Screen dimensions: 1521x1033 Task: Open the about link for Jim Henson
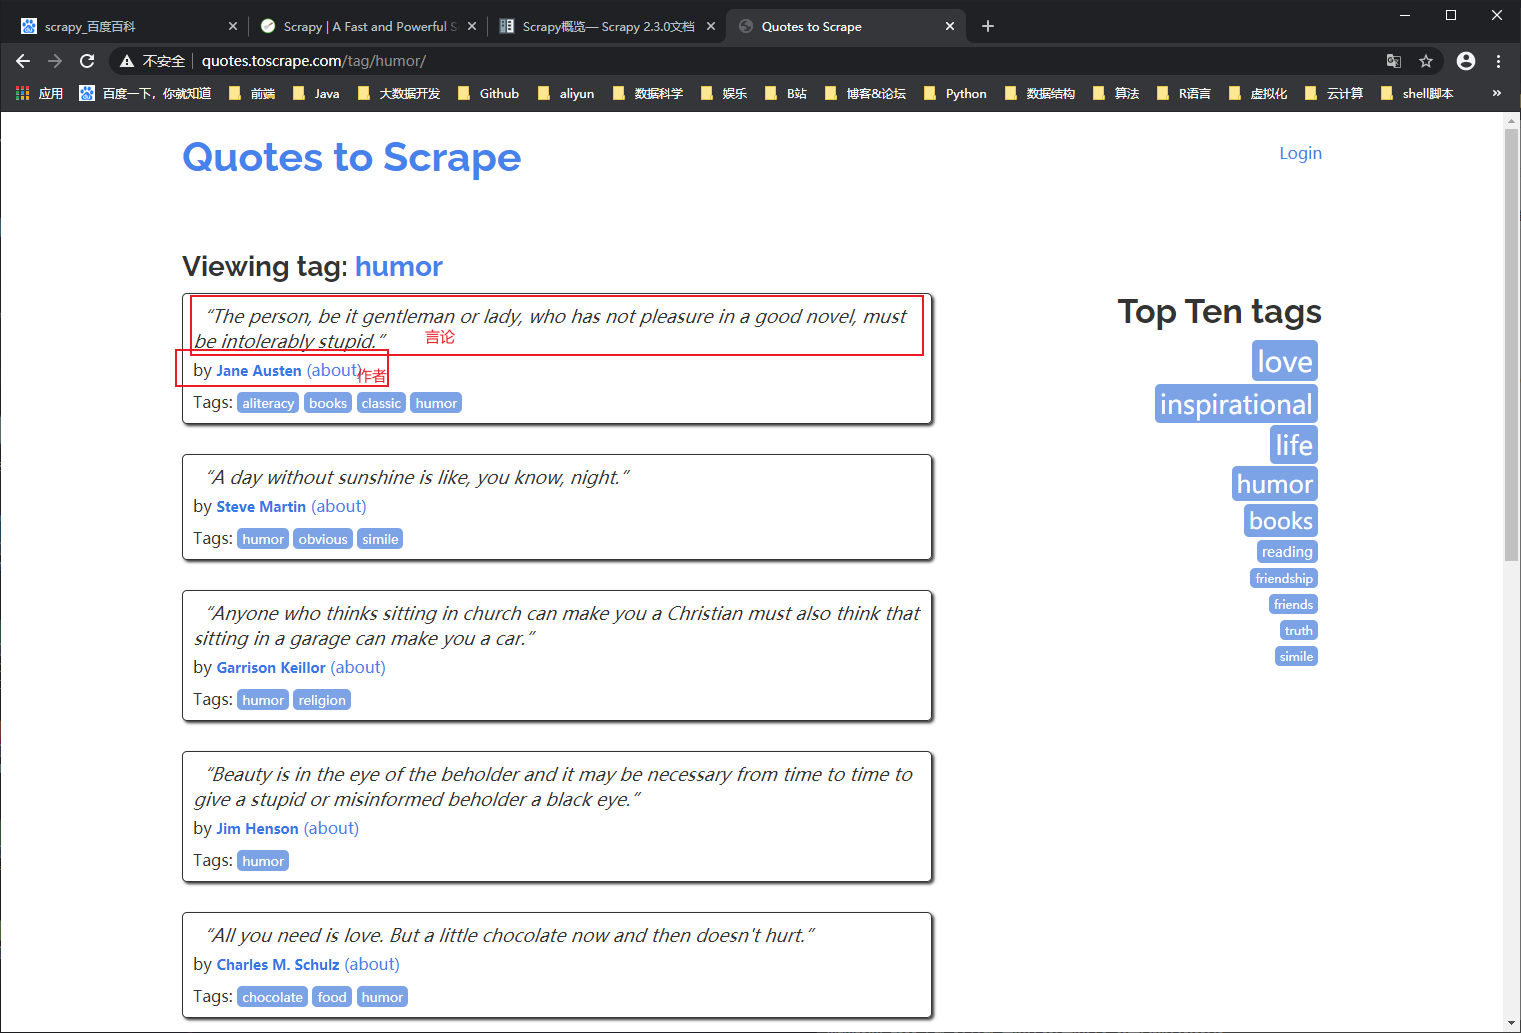coord(331,828)
